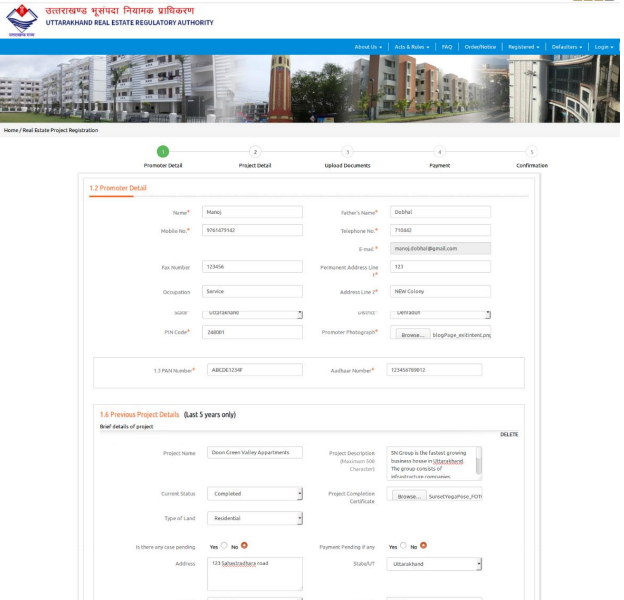Viewport: 624px width, 600px height.
Task: Click the Mobile No. field
Action: point(252,230)
